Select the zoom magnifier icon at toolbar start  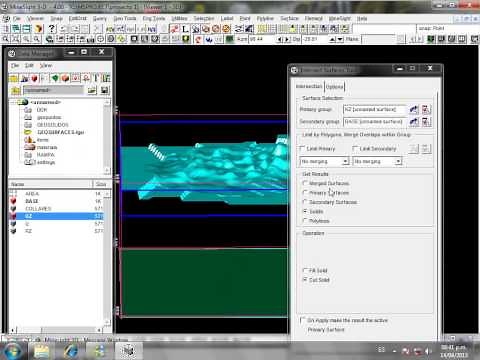(5, 39)
